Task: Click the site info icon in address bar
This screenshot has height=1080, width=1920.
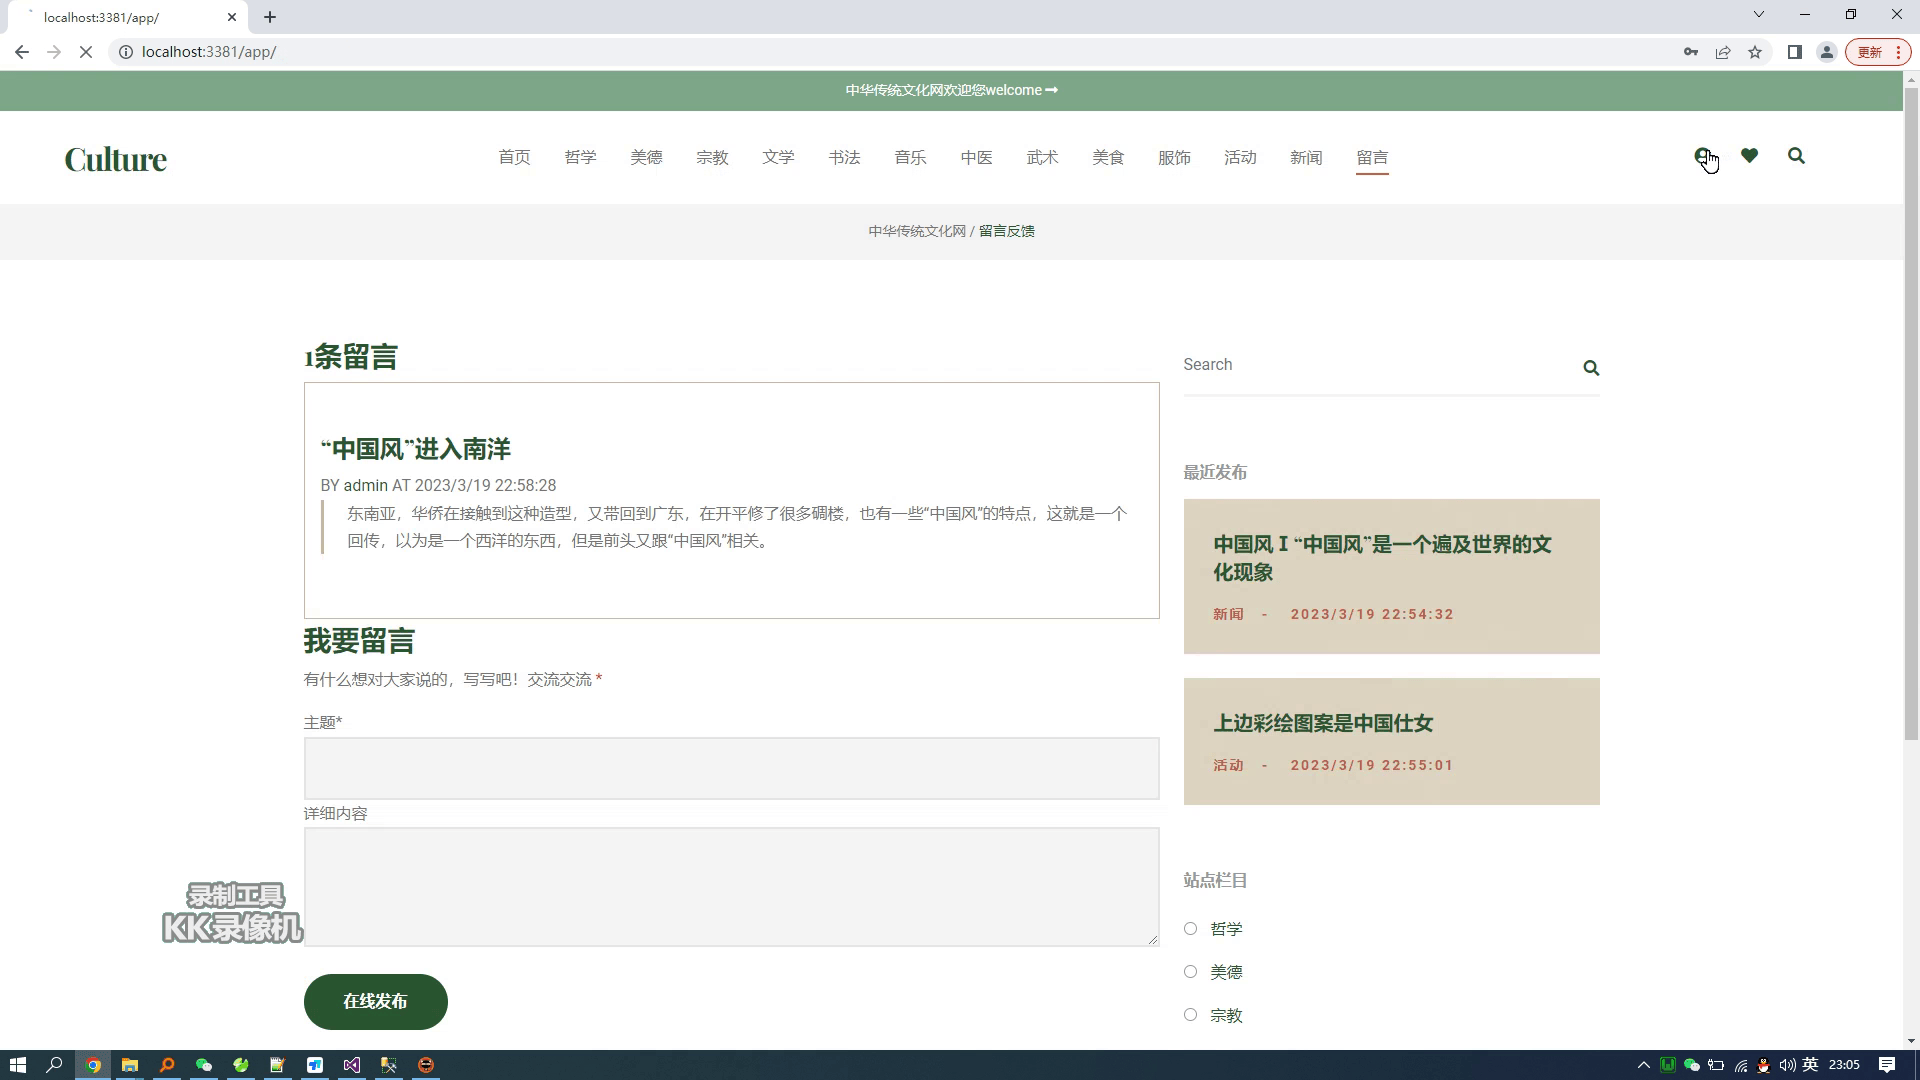Action: click(126, 52)
